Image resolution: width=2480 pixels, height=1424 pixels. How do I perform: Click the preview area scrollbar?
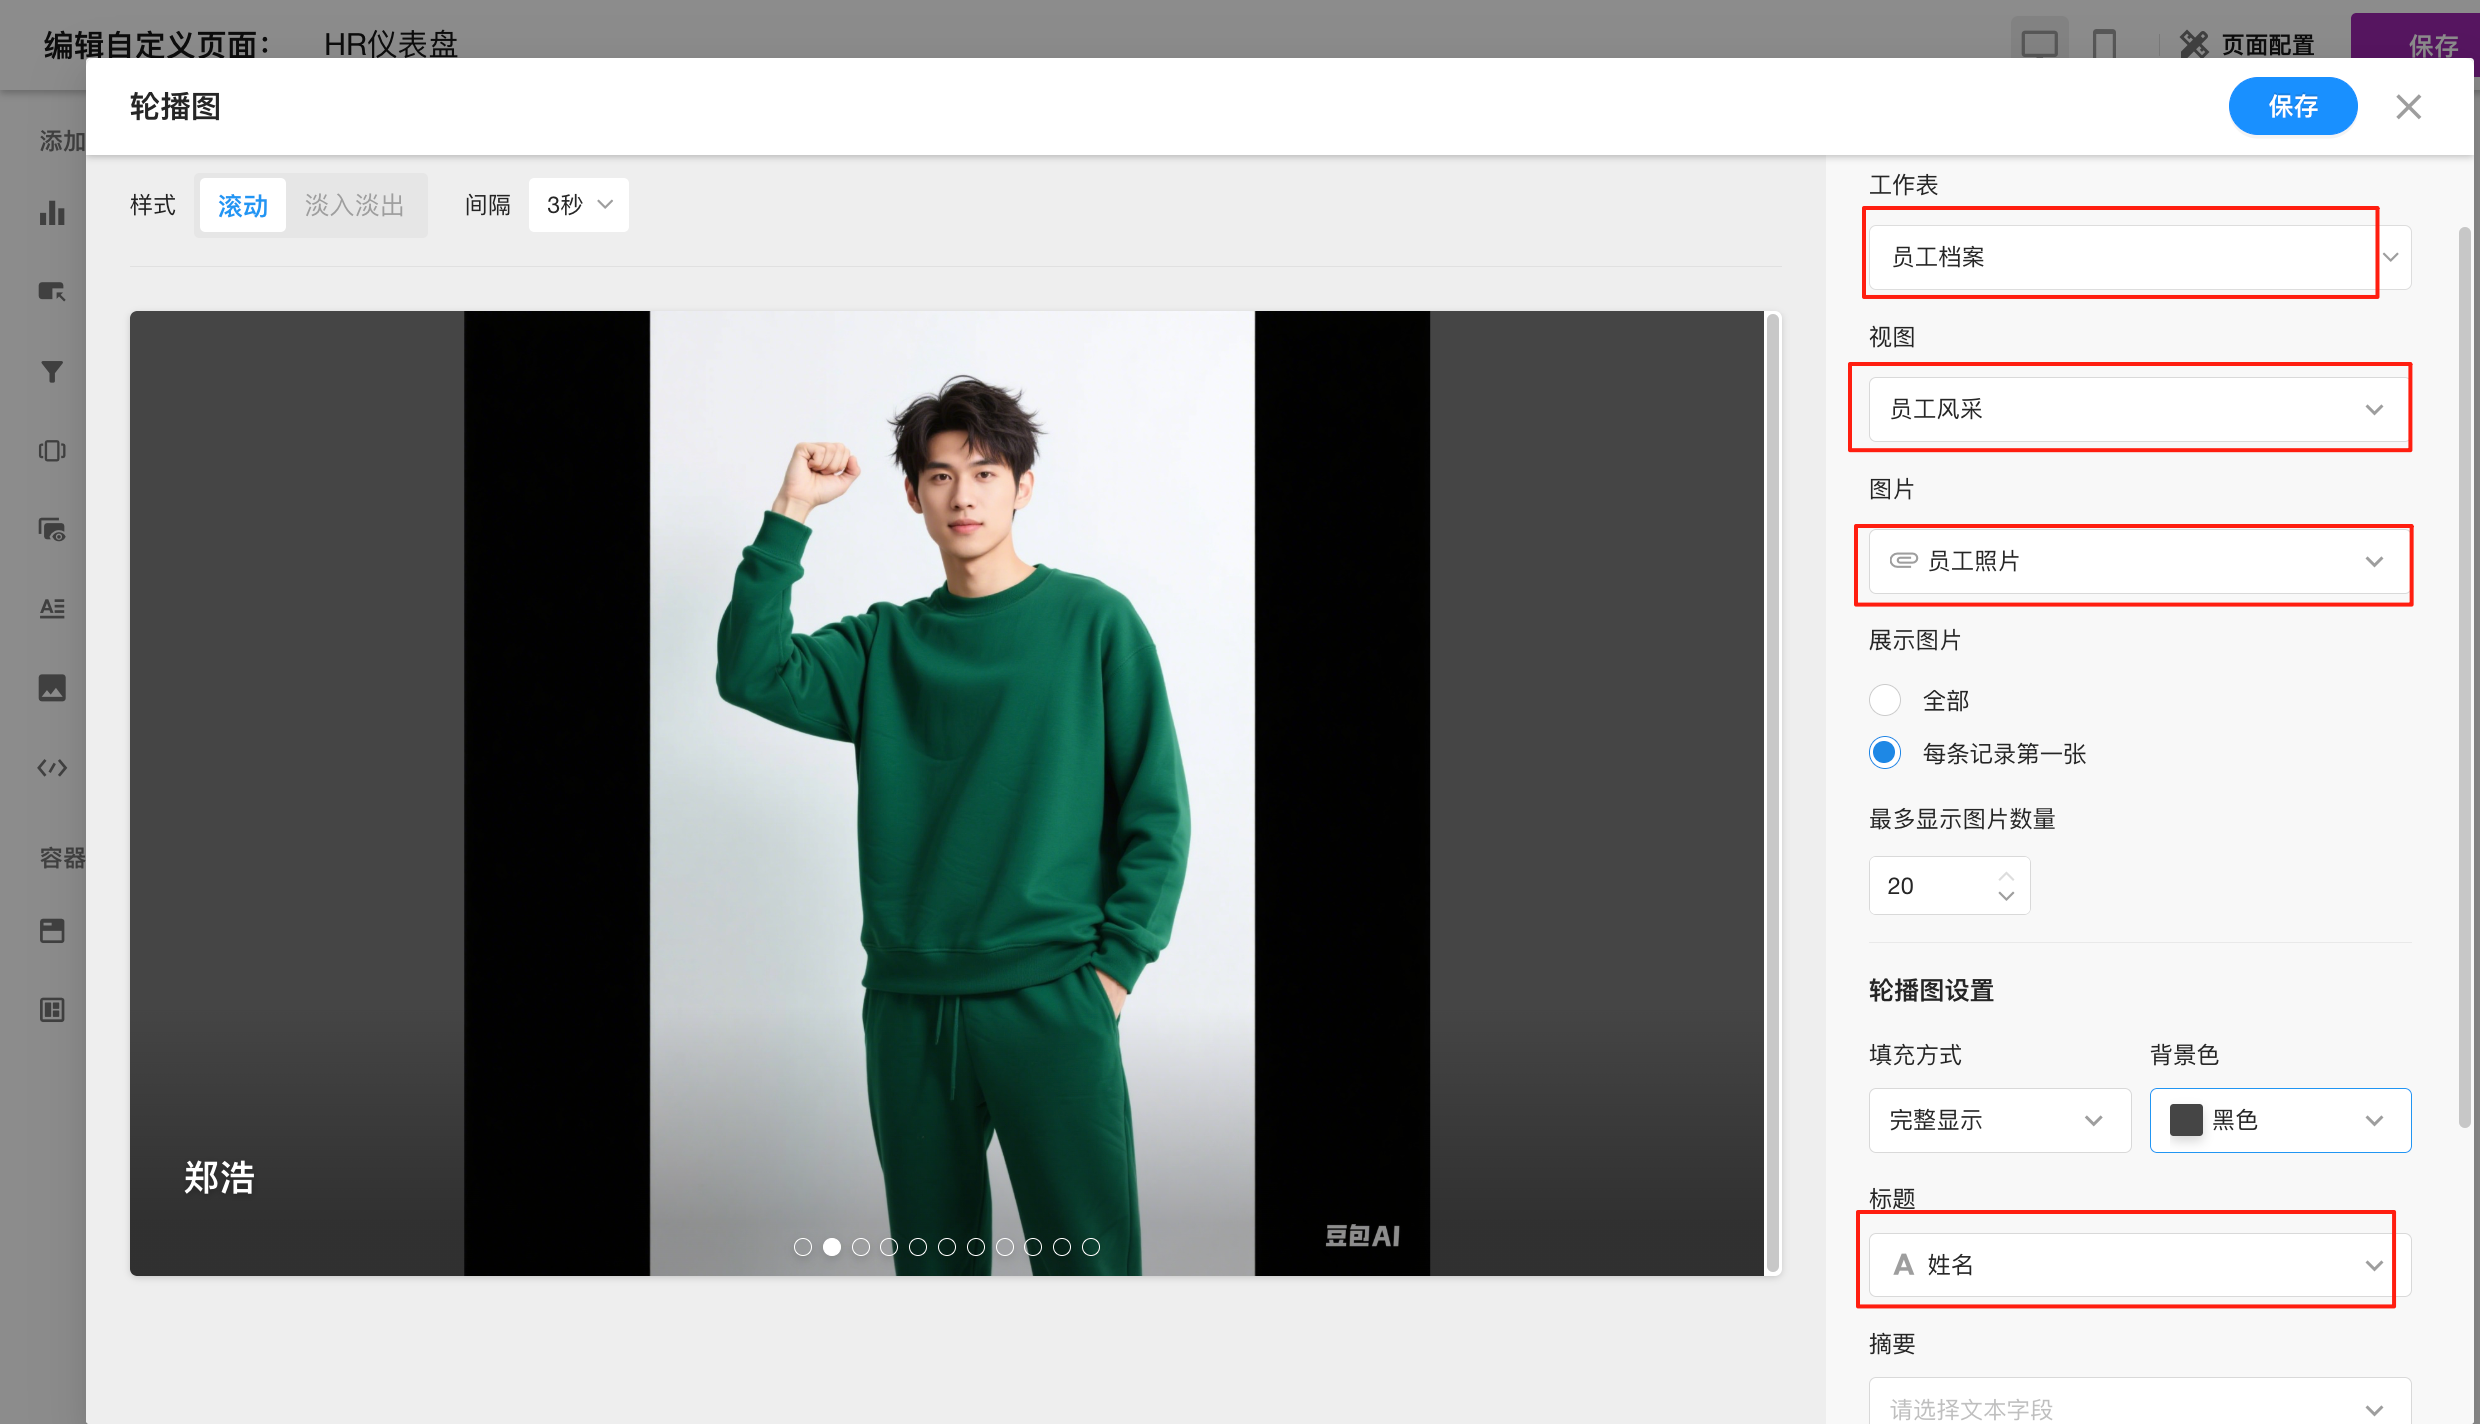1773,792
